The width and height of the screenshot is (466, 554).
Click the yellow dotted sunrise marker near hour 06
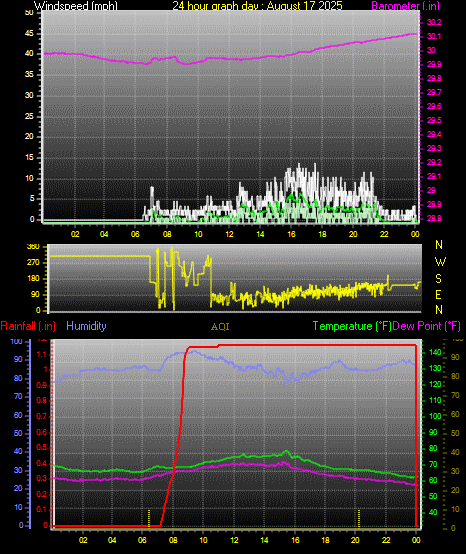point(149,518)
